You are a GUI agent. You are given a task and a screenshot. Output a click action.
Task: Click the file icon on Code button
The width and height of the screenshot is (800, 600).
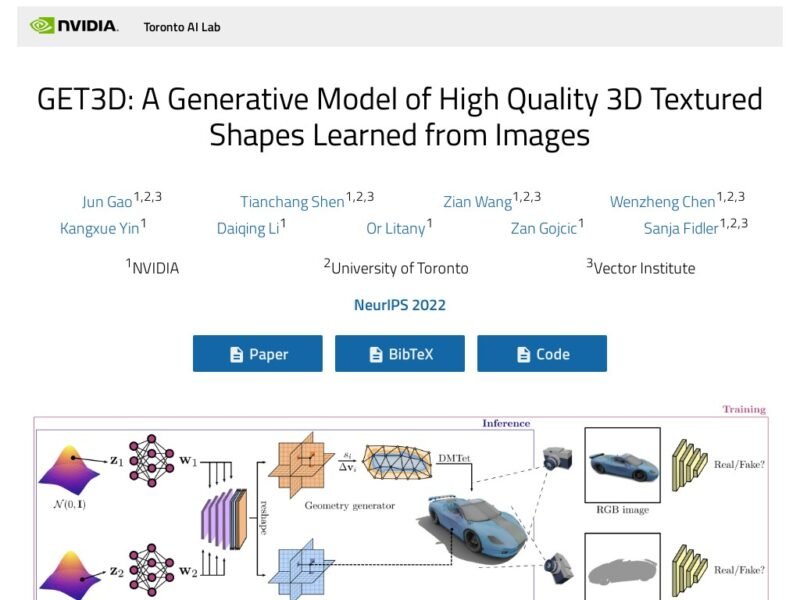(523, 354)
